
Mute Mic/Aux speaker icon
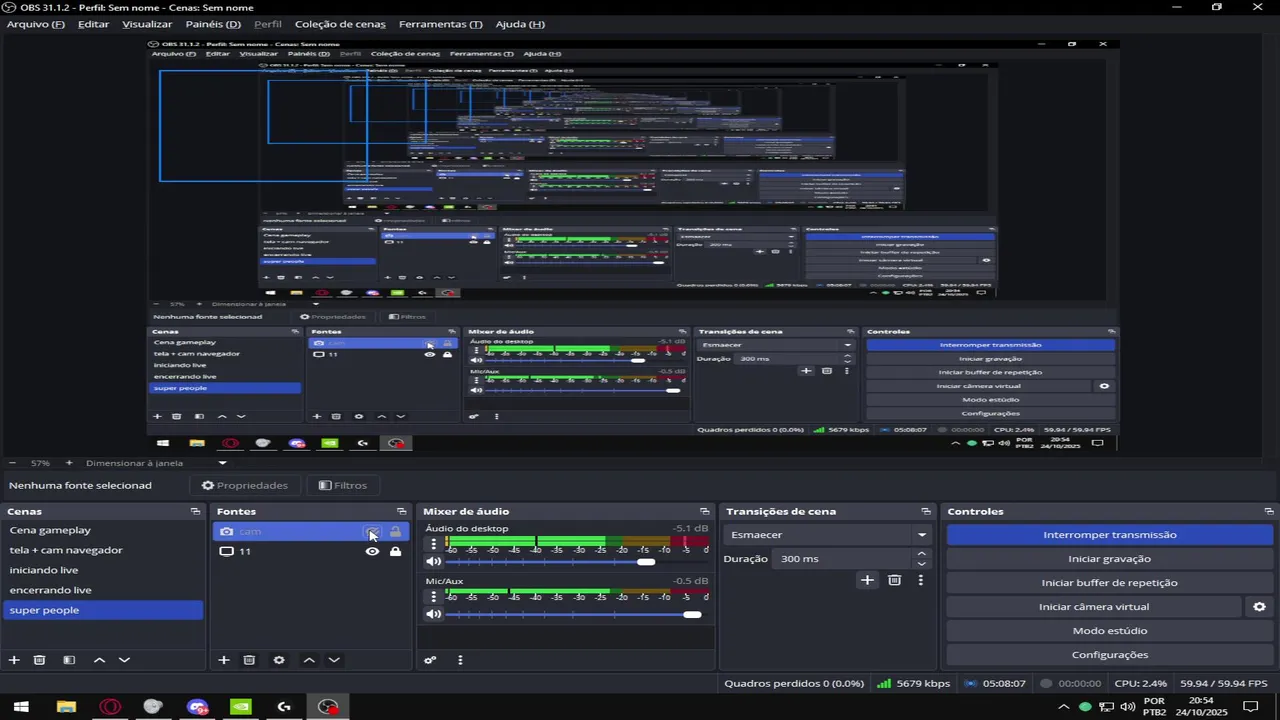[433, 614]
